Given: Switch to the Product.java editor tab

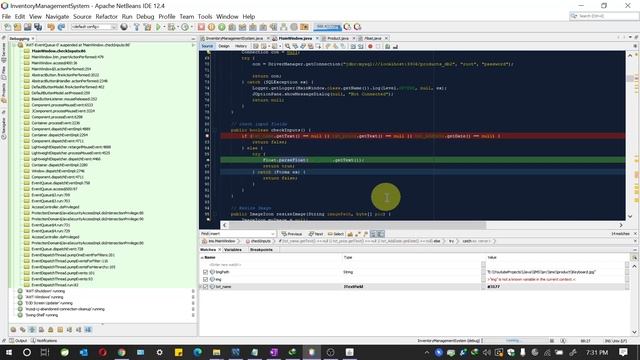Looking at the screenshot, I should [338, 38].
